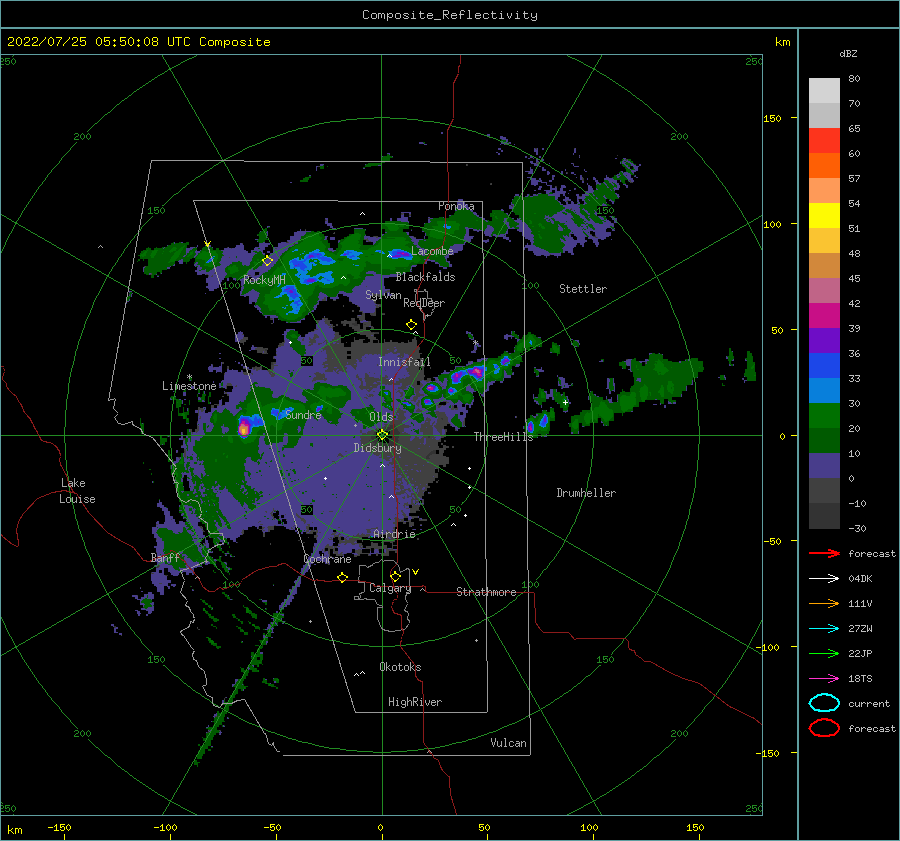
Task: Click the Sylvan map label
Action: tap(383, 295)
